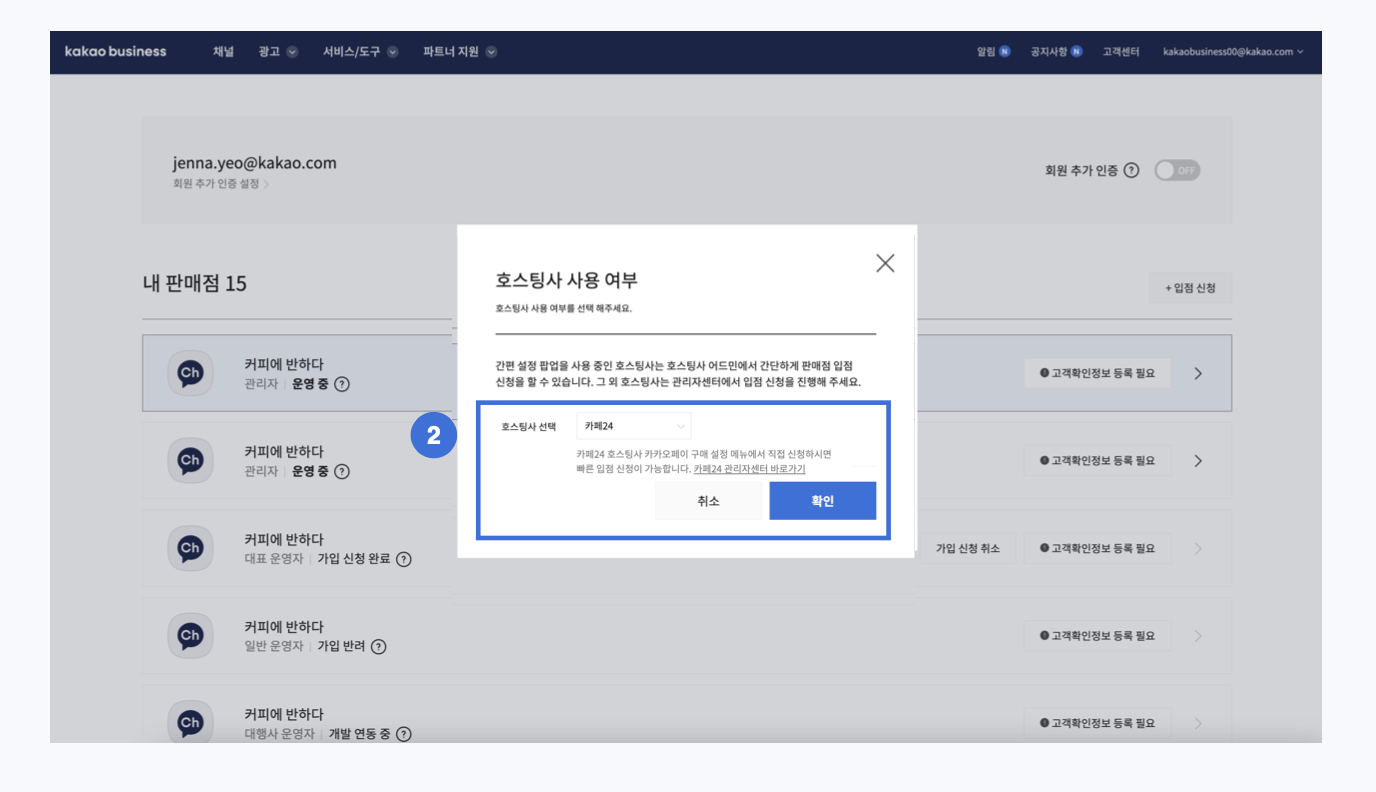Expand the 서비스/도구 menu dropdown
Image resolution: width=1376 pixels, height=792 pixels.
[x=360, y=52]
